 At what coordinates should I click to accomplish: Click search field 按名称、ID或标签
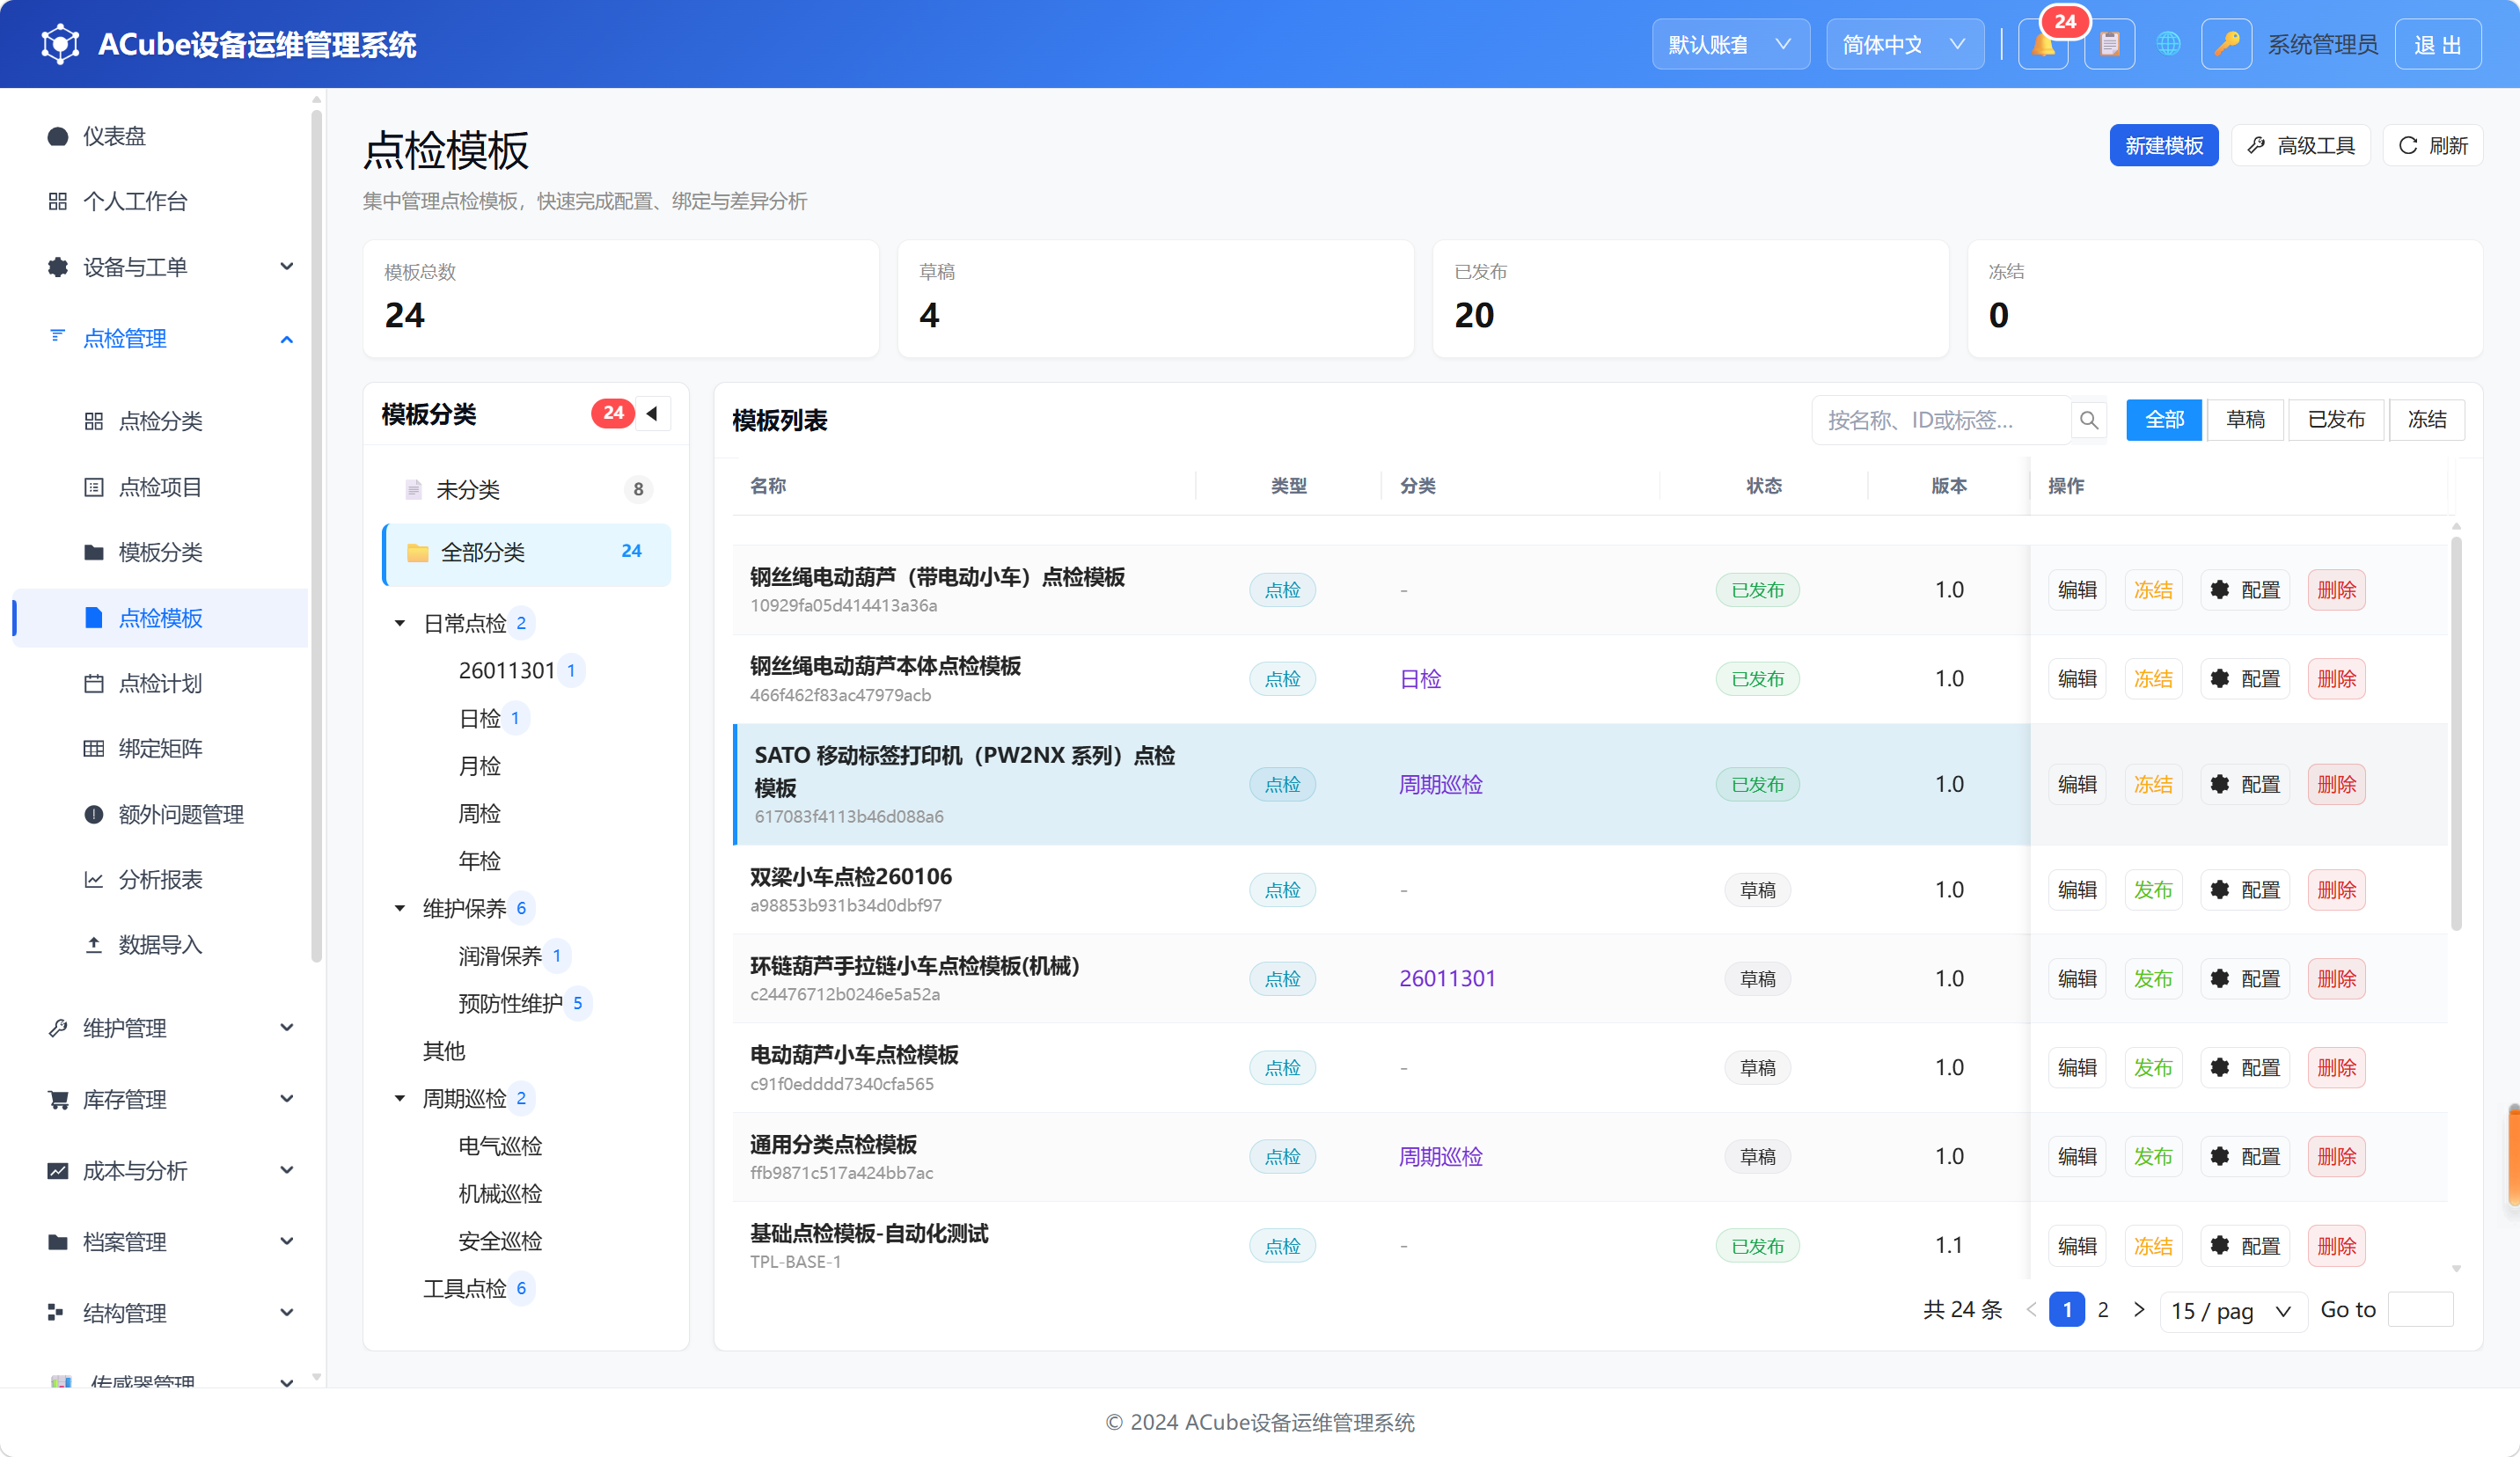tap(1940, 420)
